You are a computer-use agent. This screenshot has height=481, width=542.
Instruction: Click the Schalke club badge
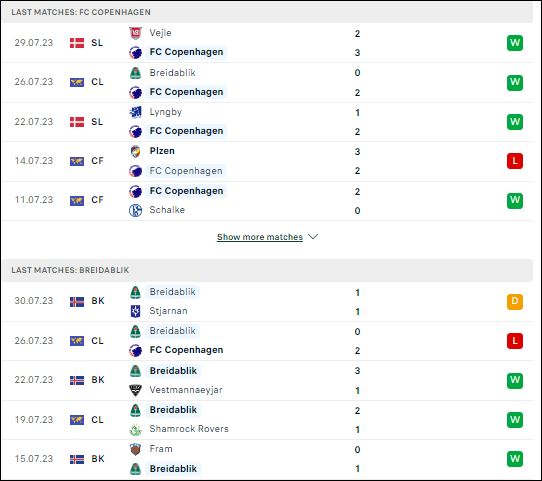click(136, 210)
